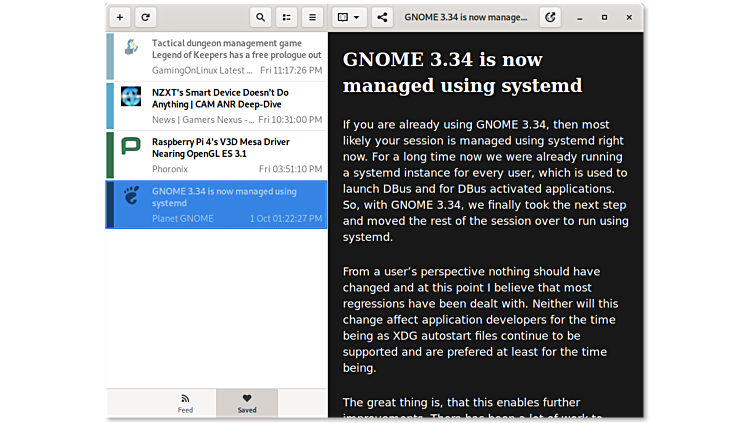Share the current article
Screen dimensions: 752x423
click(382, 17)
